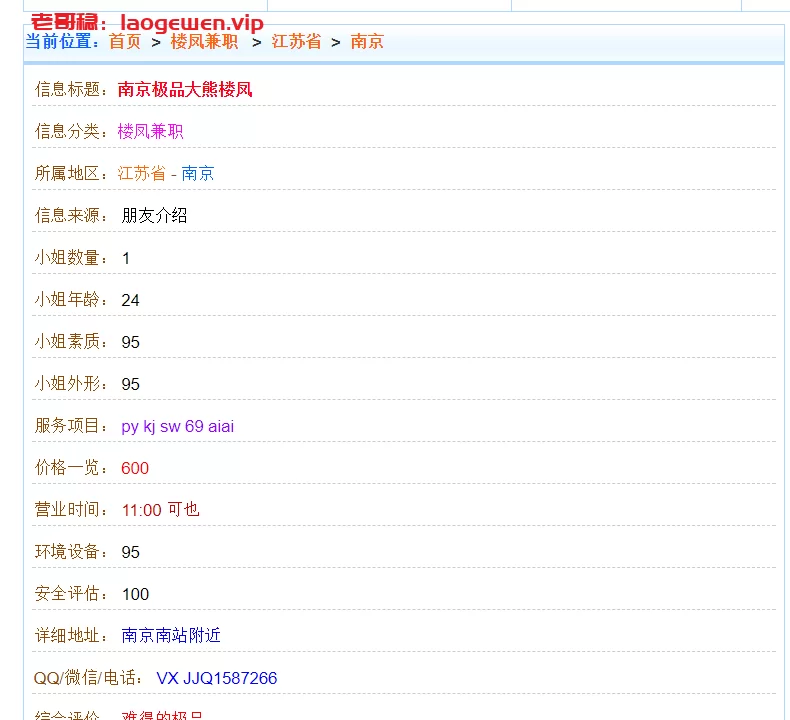Click the blue contact text beside QQ/微信/电话
Screen dimensions: 790x720
[216, 678]
